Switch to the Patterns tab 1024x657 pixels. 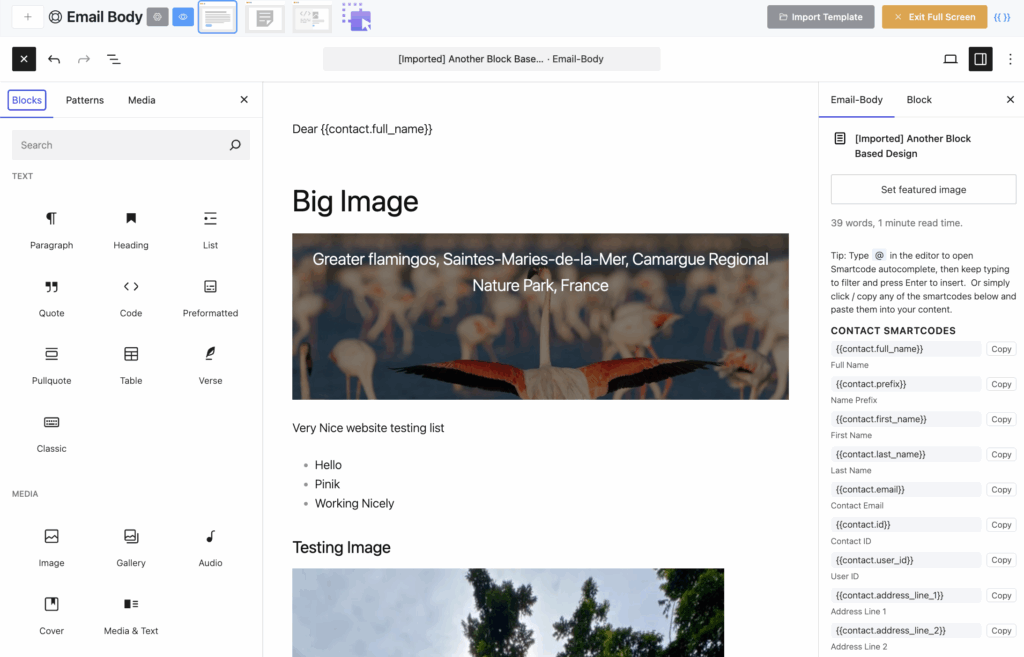tap(84, 100)
